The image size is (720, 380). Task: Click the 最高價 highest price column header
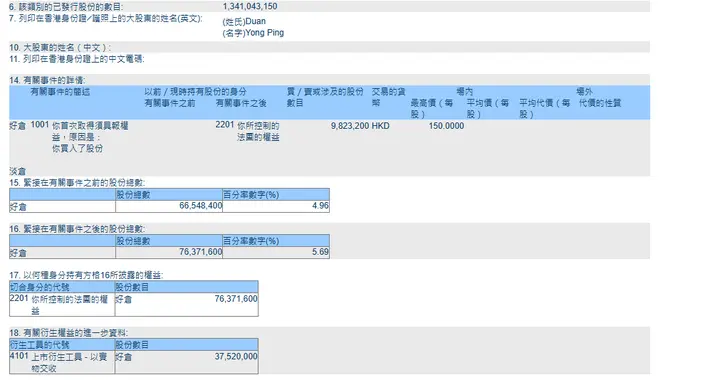pos(432,108)
